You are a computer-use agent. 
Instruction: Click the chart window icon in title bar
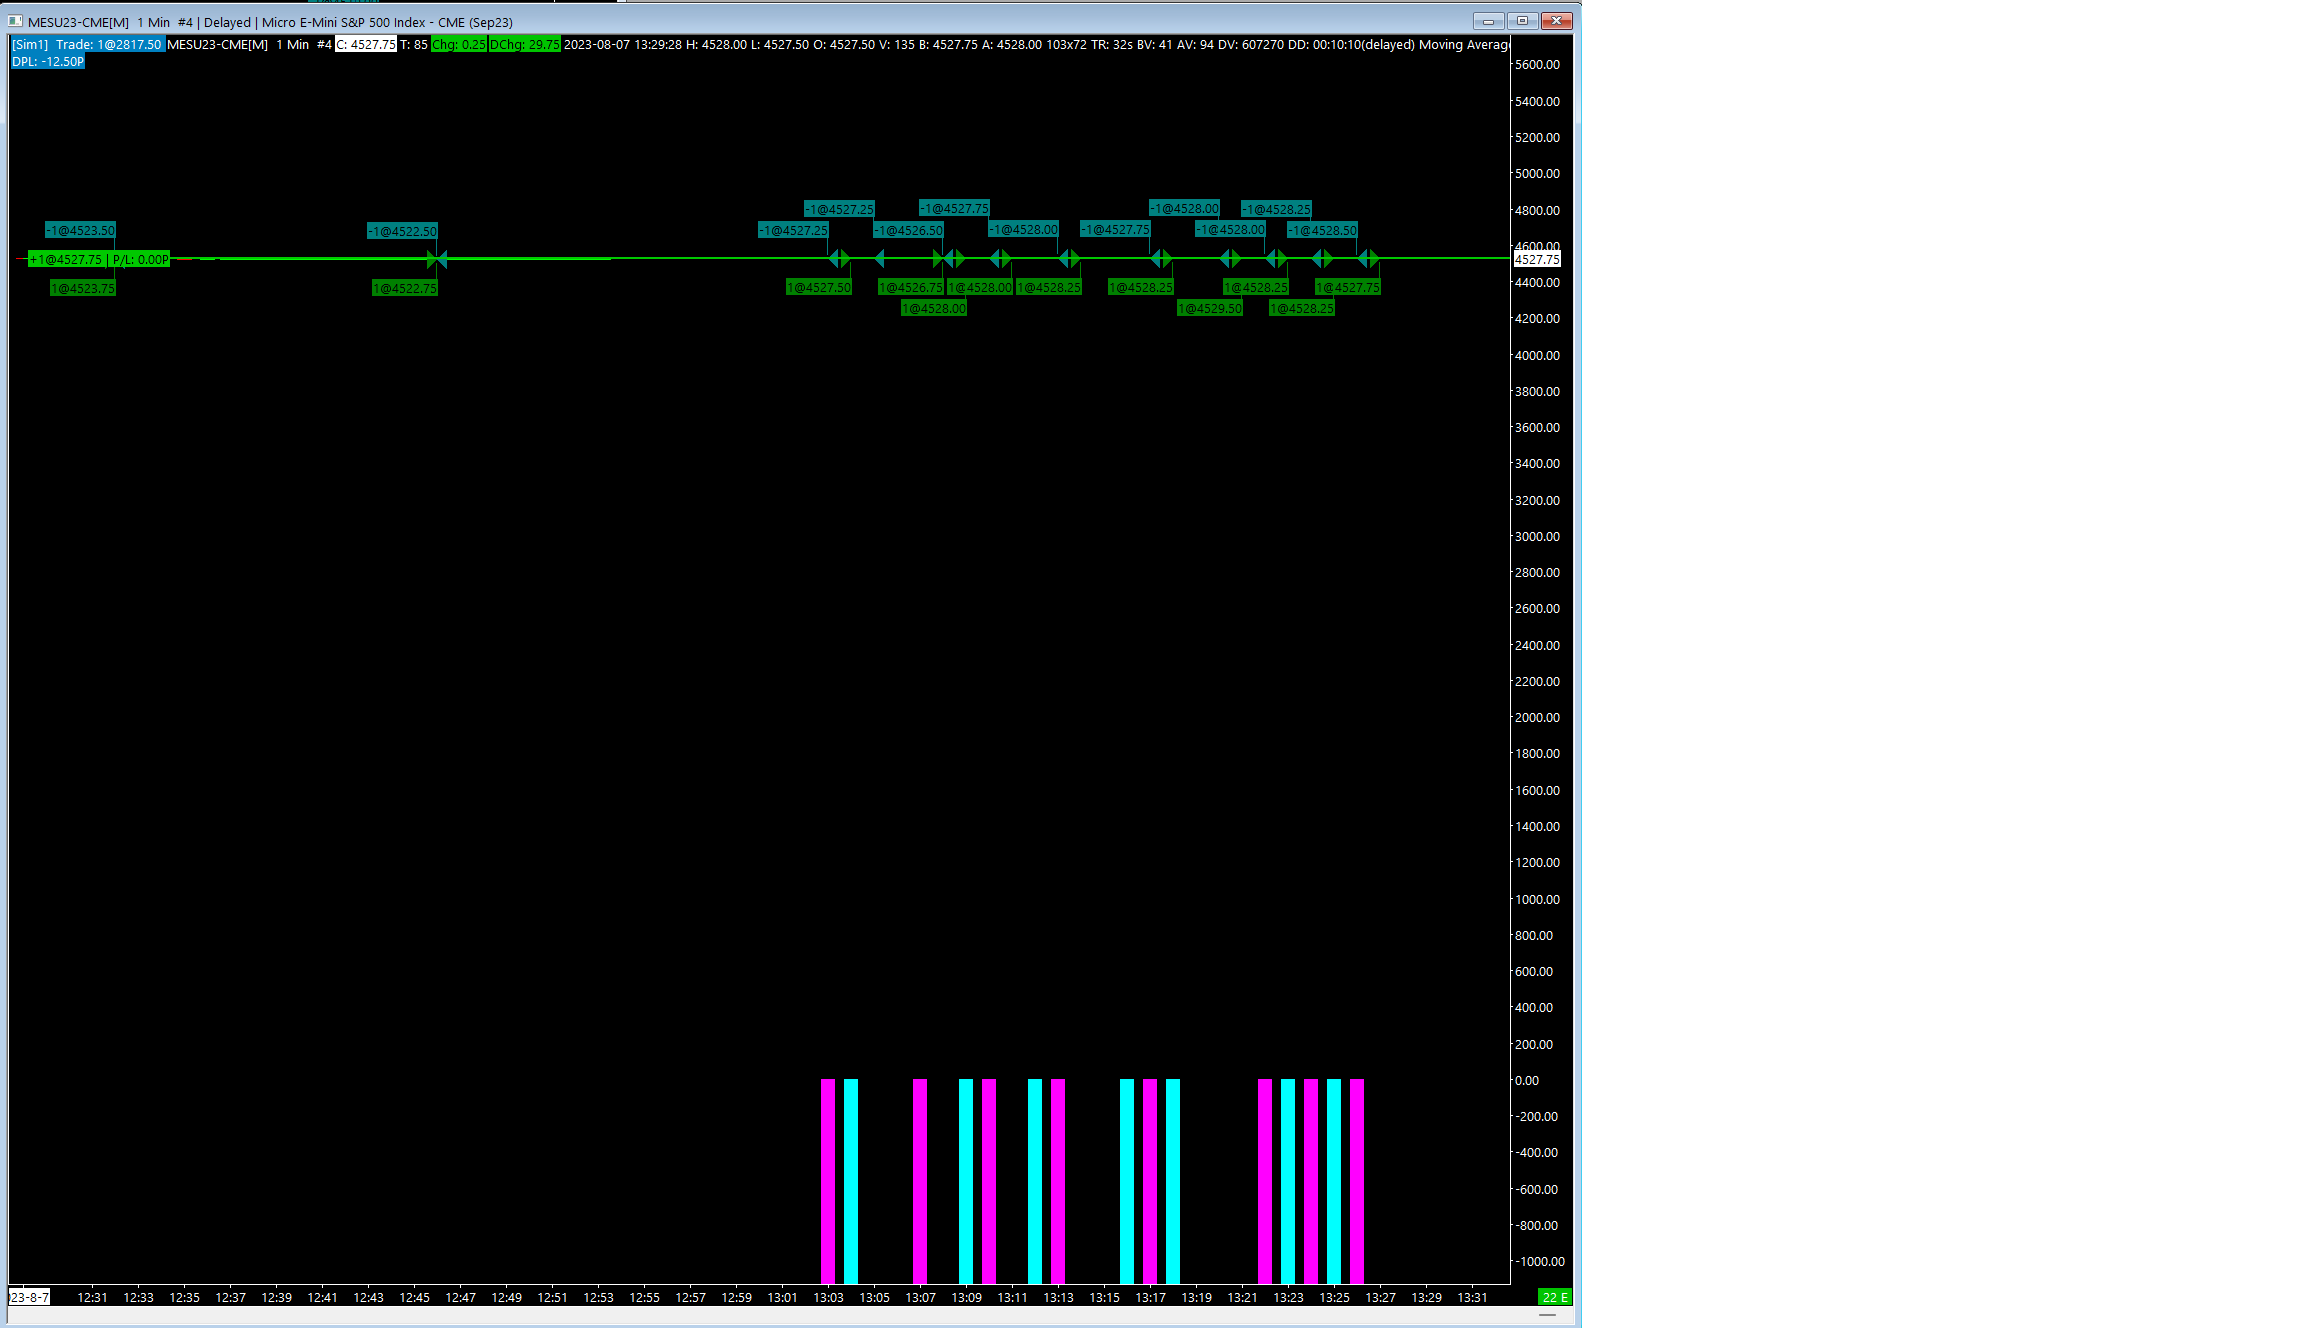15,21
